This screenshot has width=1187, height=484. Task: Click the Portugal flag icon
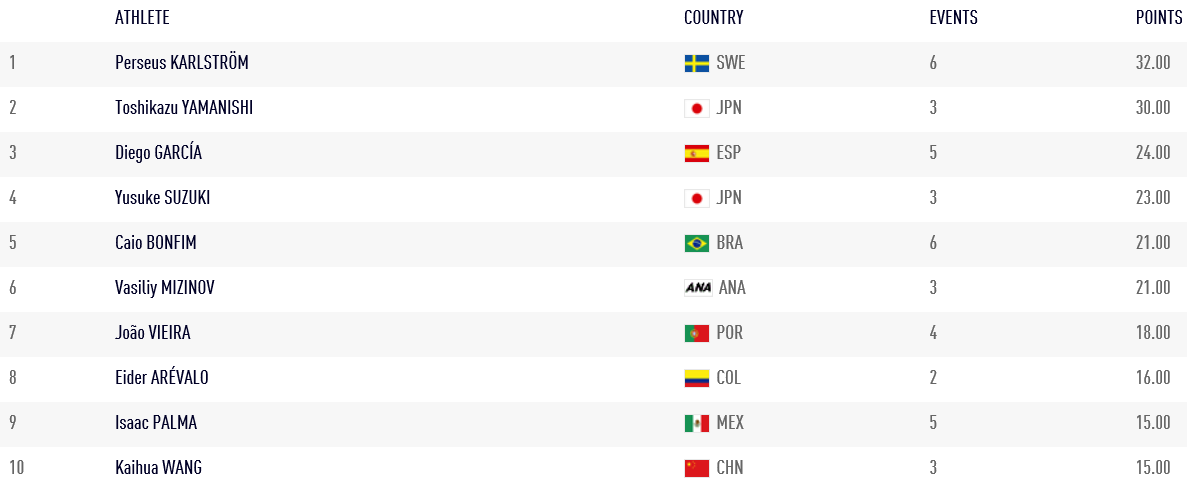[696, 333]
